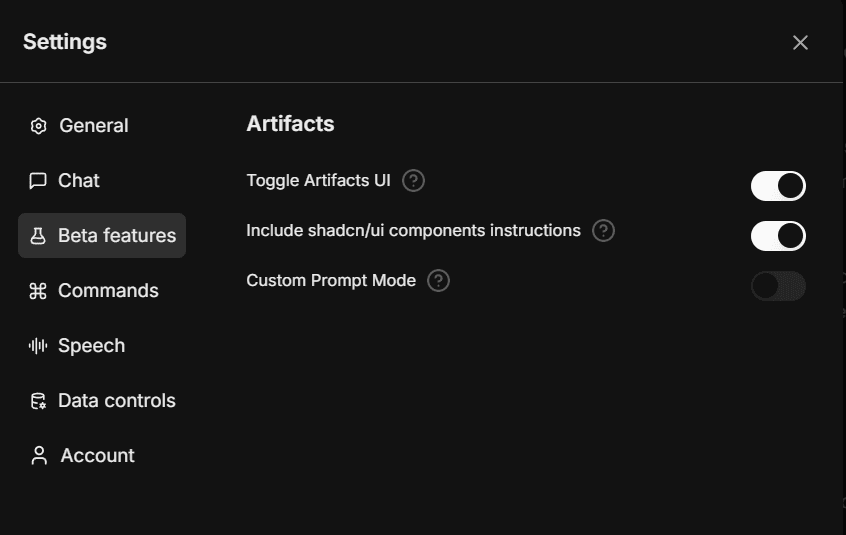Screen dimensions: 846x535
Task: Go to the Commands settings tab
Action: [x=108, y=291]
